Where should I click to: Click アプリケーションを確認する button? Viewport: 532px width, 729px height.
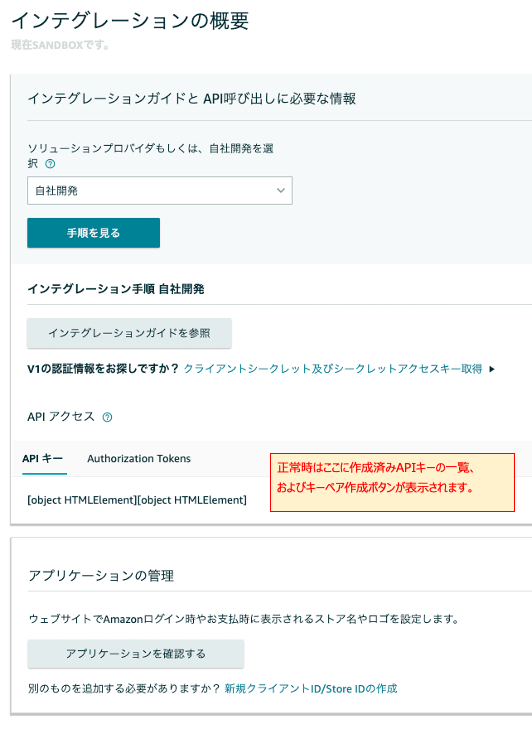coord(136,654)
